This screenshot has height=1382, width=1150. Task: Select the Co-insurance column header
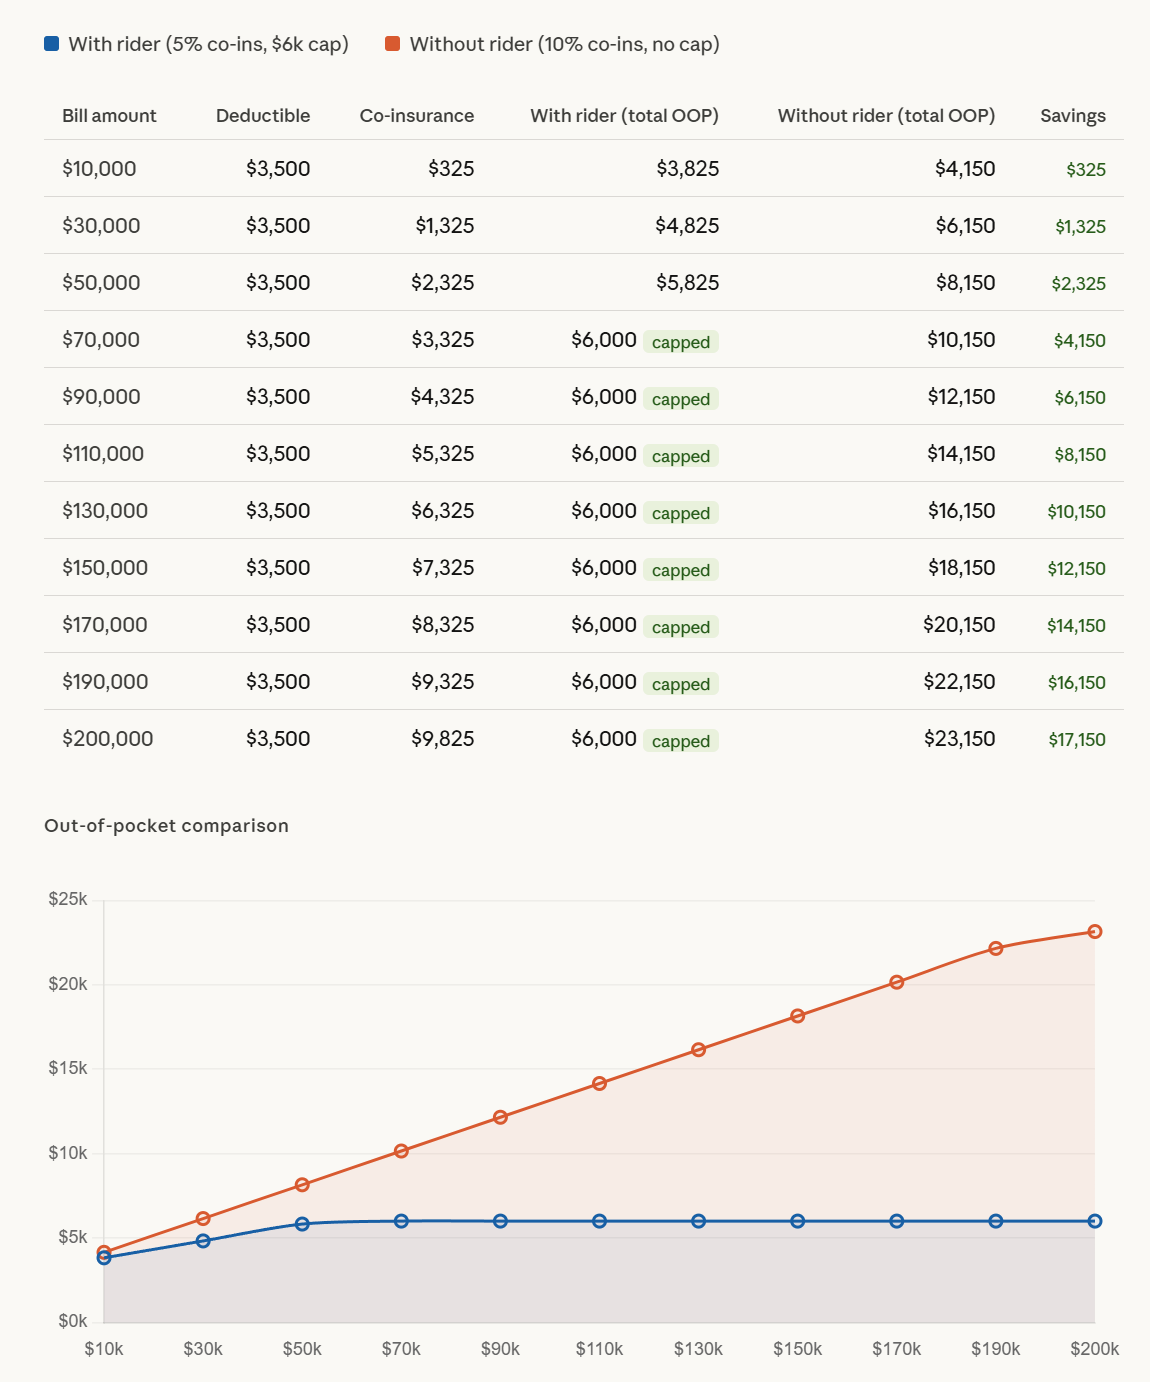(417, 116)
